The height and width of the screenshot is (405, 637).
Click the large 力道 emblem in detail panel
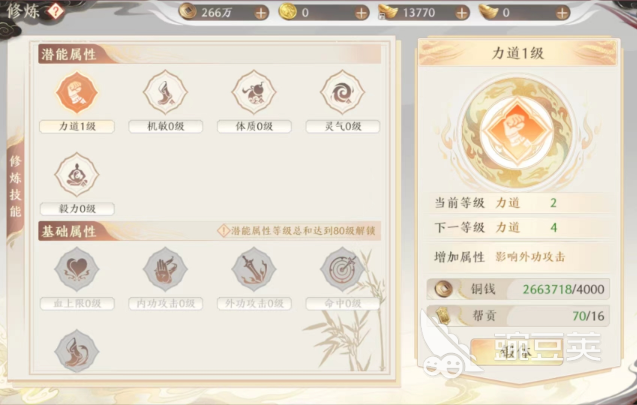(x=517, y=132)
